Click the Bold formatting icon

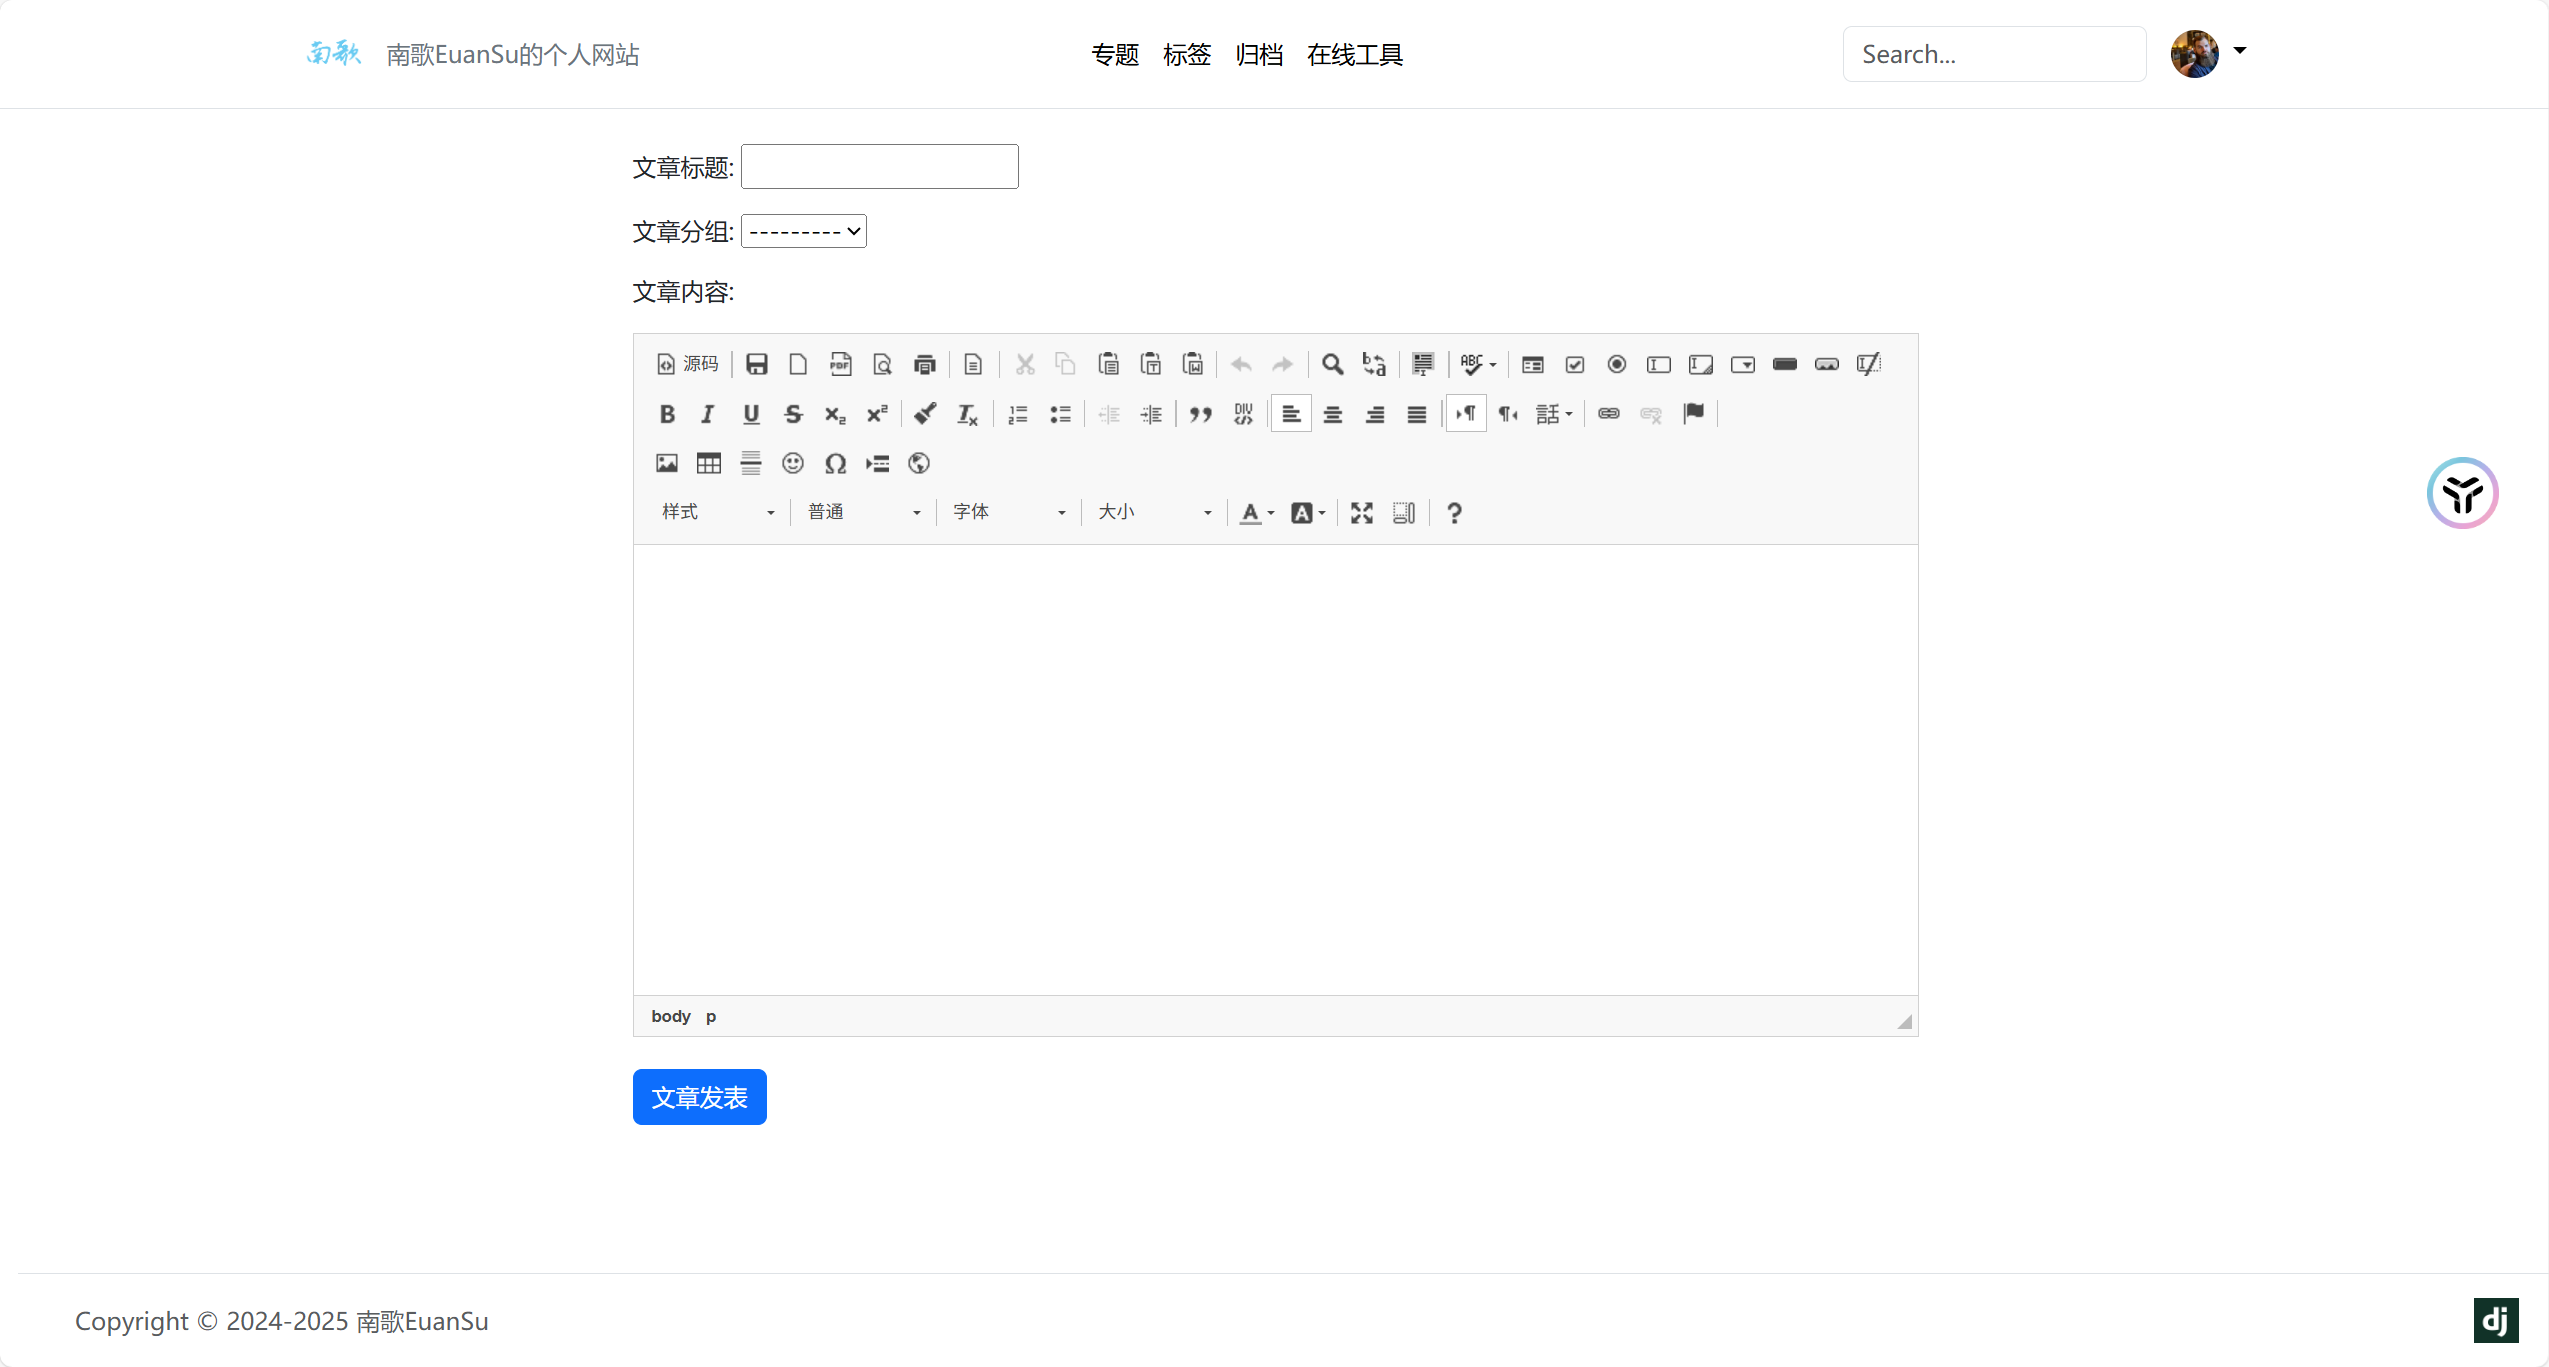point(667,414)
